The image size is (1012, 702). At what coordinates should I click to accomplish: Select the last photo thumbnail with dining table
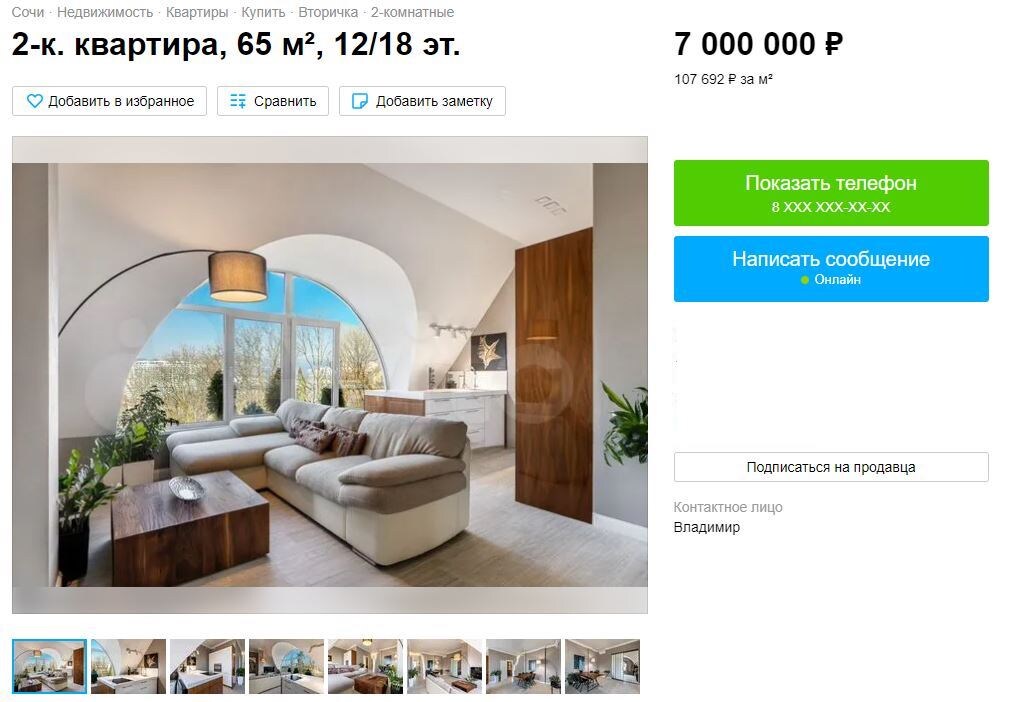[602, 667]
